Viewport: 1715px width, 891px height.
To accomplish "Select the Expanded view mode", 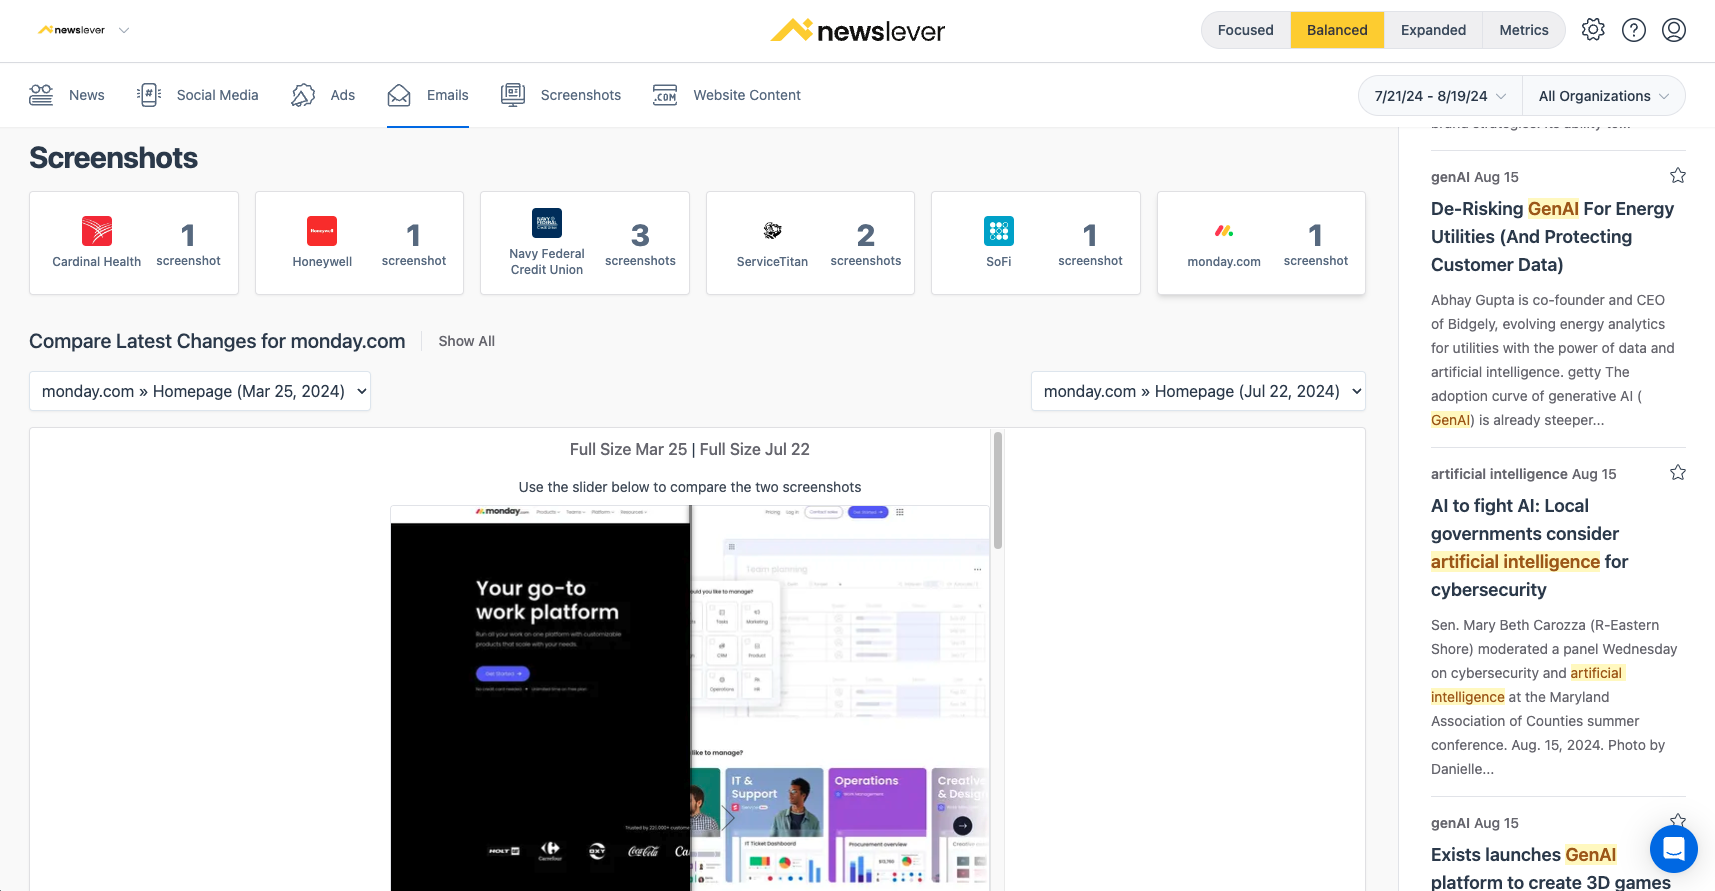I will click(x=1433, y=30).
